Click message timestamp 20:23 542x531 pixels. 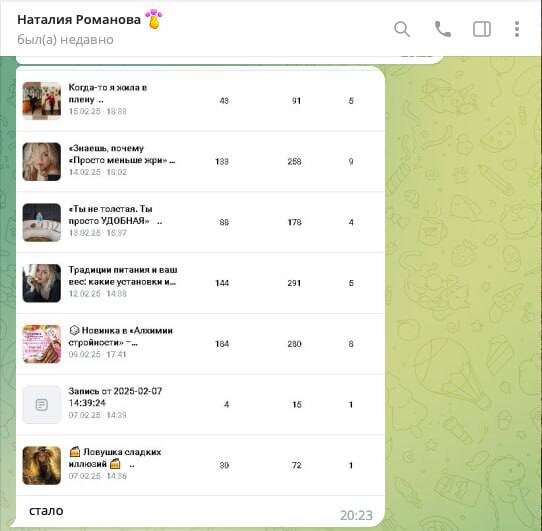pyautogui.click(x=356, y=515)
